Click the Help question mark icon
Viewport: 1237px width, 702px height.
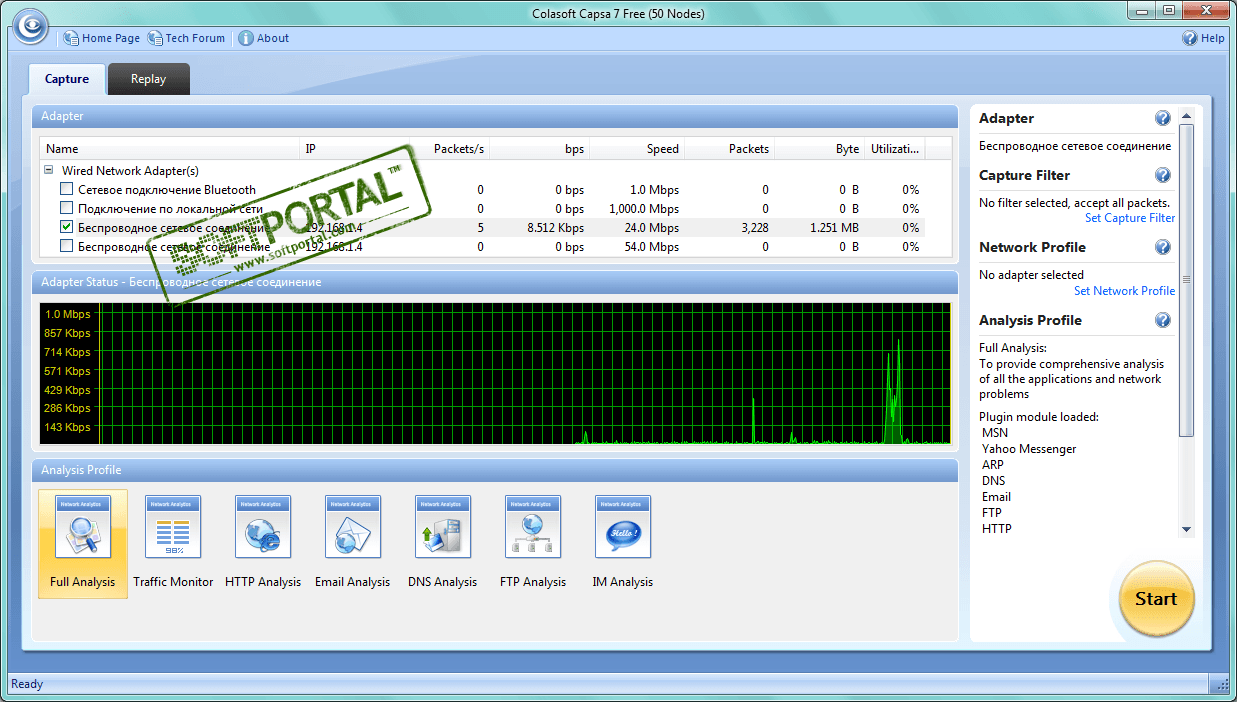tap(1190, 38)
